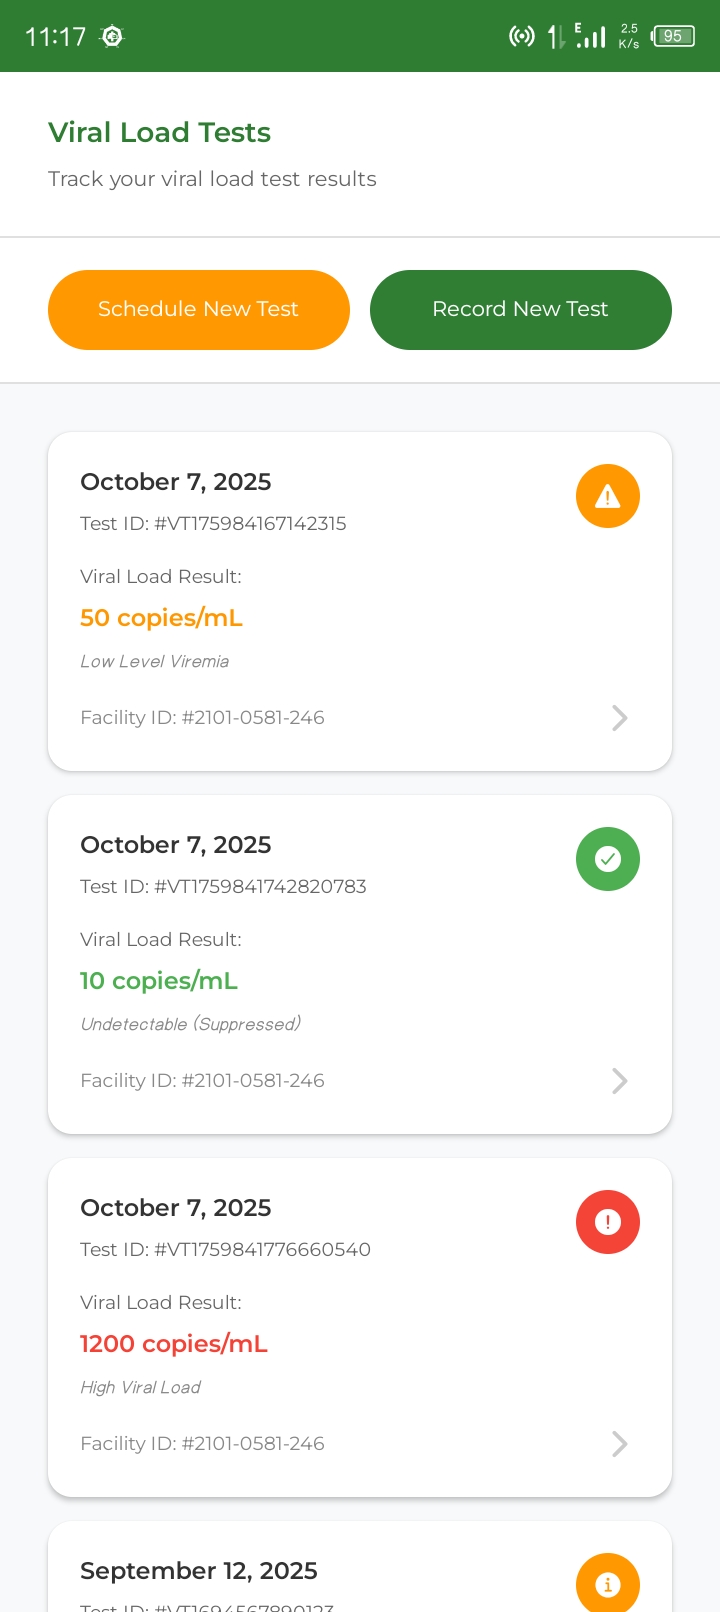Open details chevron for 1200 copies/mL test
Image resolution: width=720 pixels, height=1612 pixels.
tap(619, 1444)
